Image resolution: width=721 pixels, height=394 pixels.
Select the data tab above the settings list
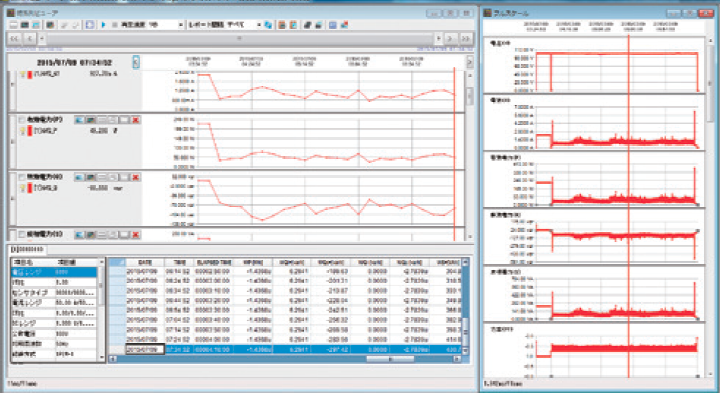click(27, 250)
